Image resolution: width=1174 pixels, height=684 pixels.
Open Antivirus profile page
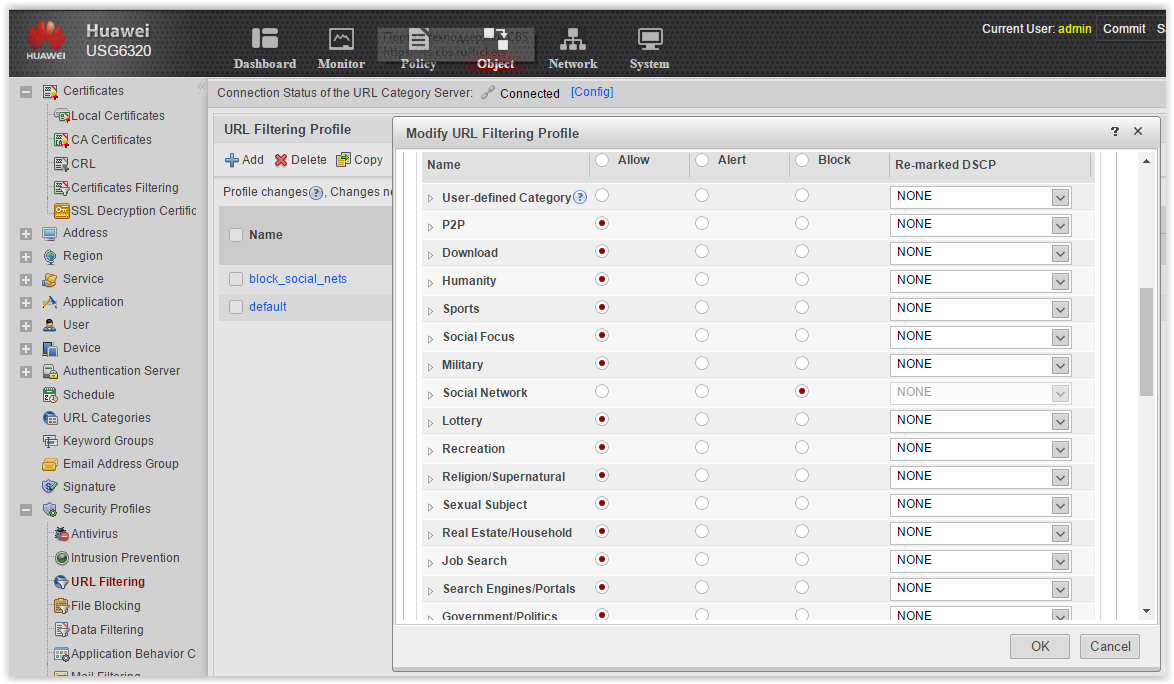coord(94,534)
